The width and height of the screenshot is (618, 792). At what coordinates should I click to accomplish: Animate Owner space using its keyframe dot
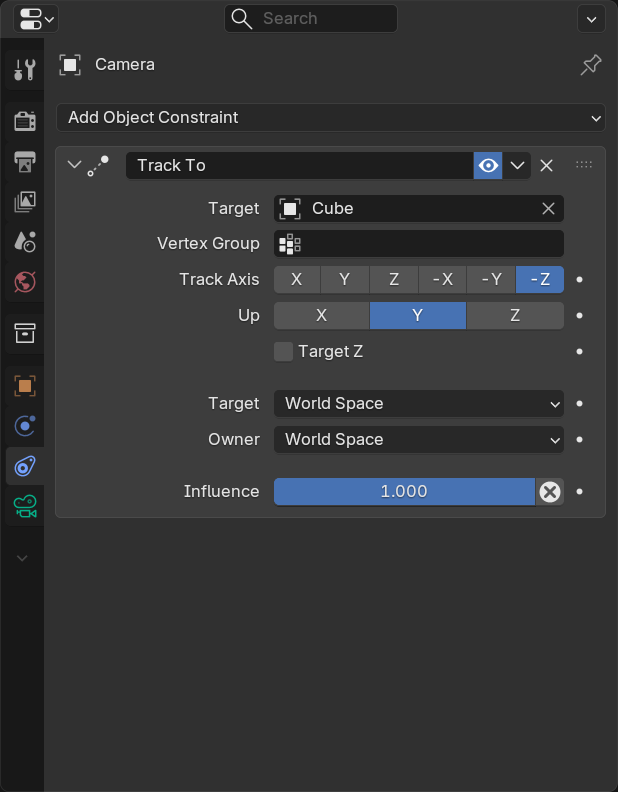tap(580, 439)
